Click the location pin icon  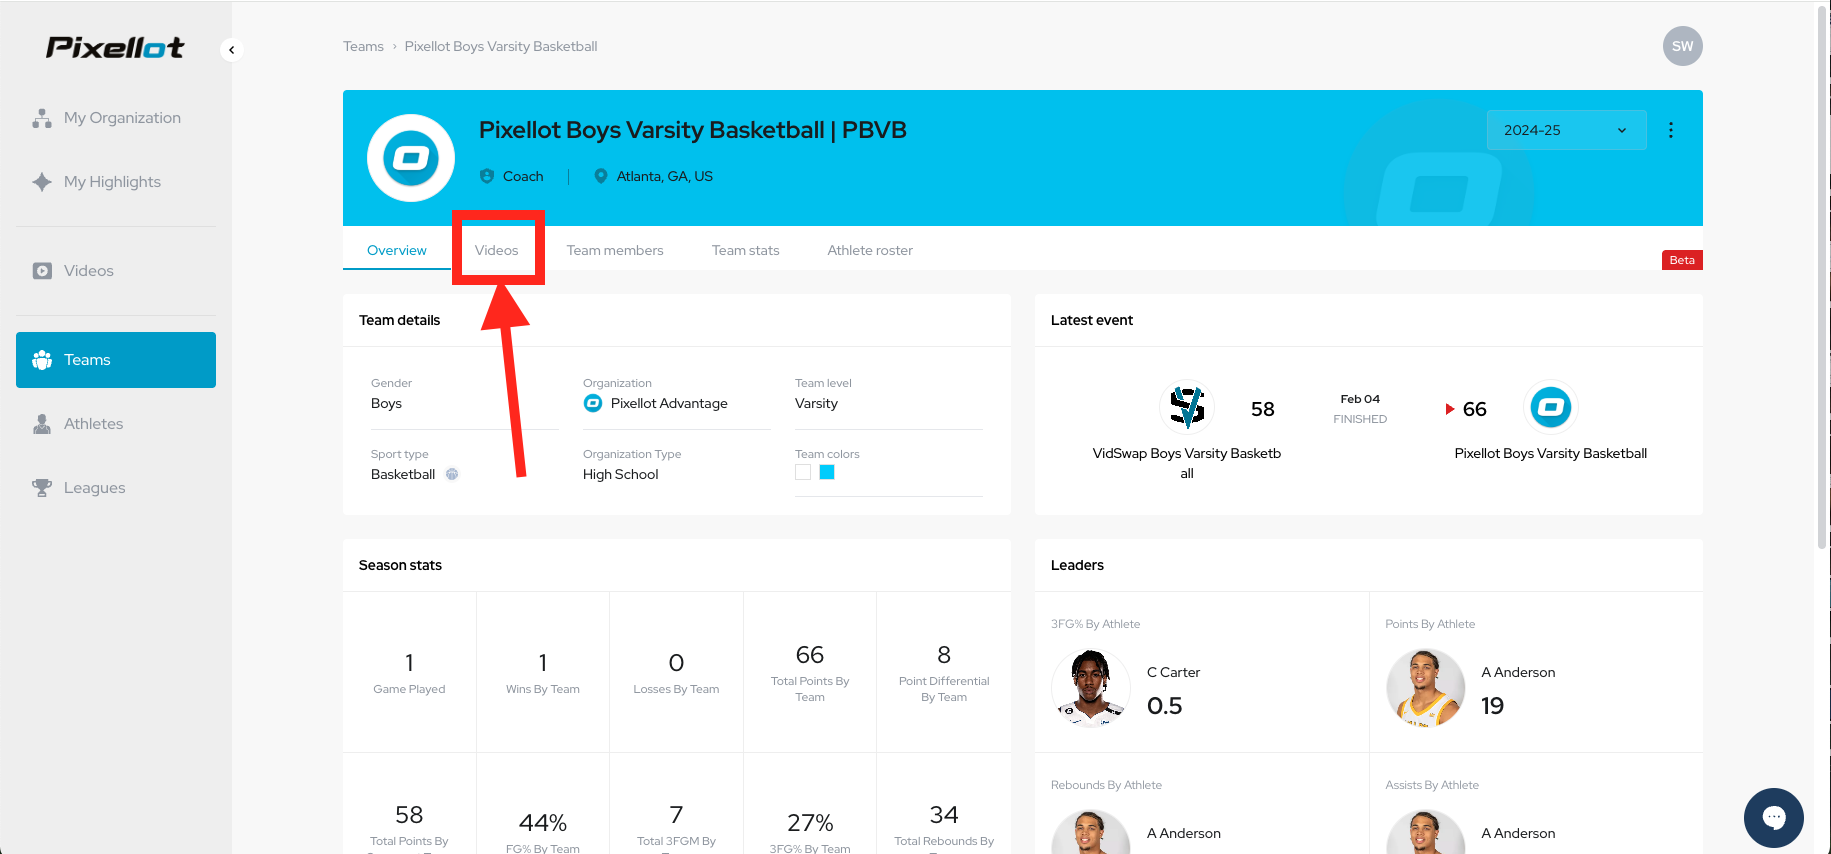[601, 176]
